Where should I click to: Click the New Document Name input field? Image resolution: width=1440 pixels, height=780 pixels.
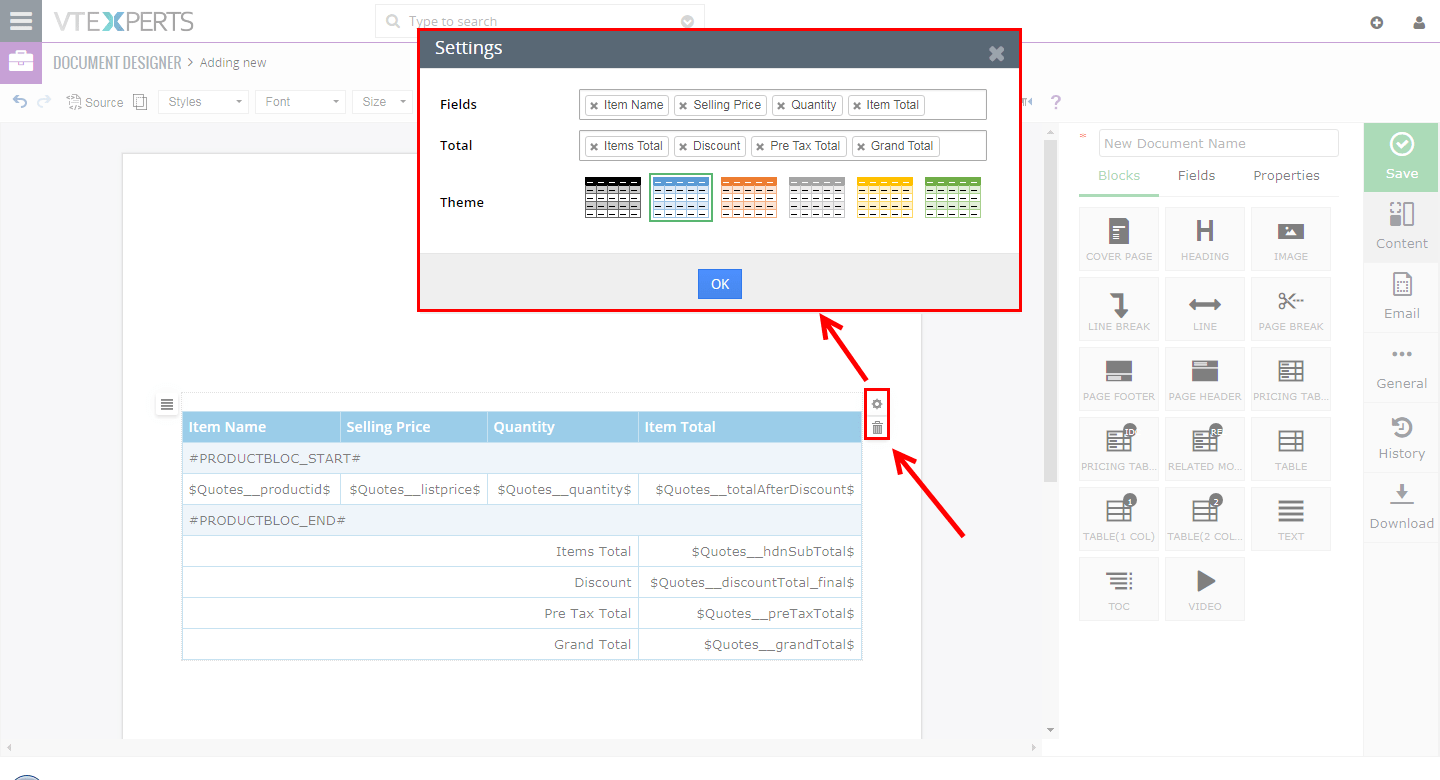tap(1218, 143)
